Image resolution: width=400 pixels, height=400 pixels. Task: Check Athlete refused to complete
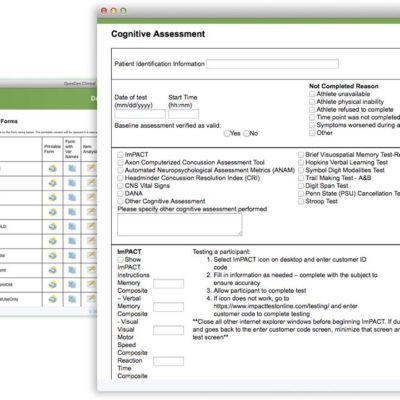[312, 109]
